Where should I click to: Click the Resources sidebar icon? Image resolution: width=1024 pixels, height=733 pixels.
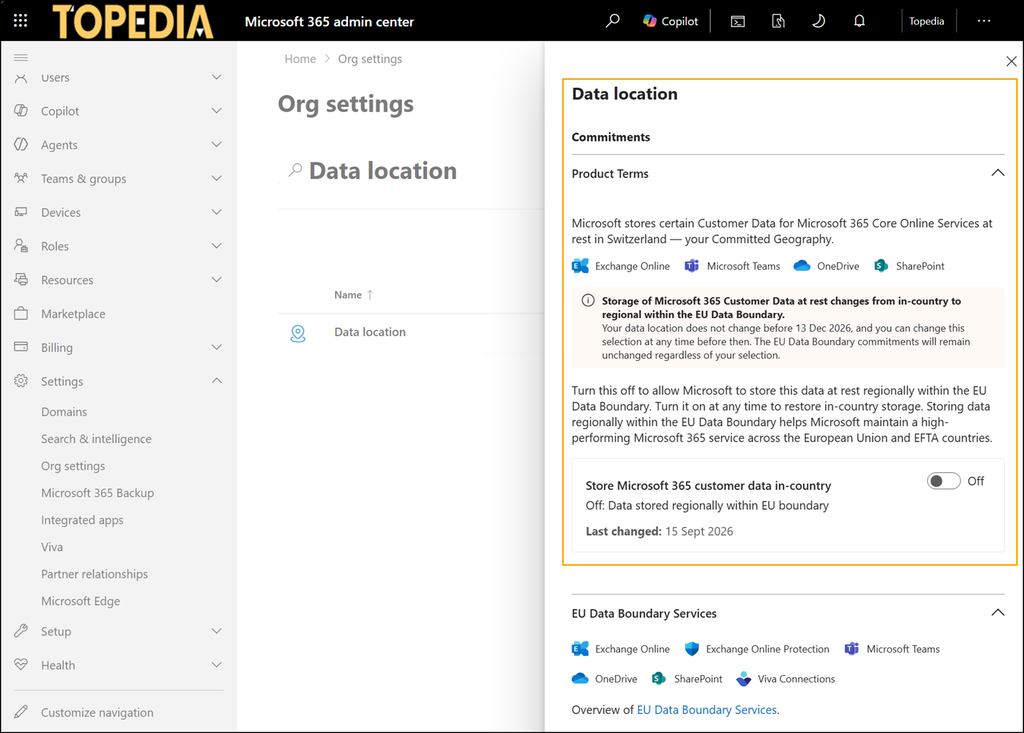[x=21, y=280]
